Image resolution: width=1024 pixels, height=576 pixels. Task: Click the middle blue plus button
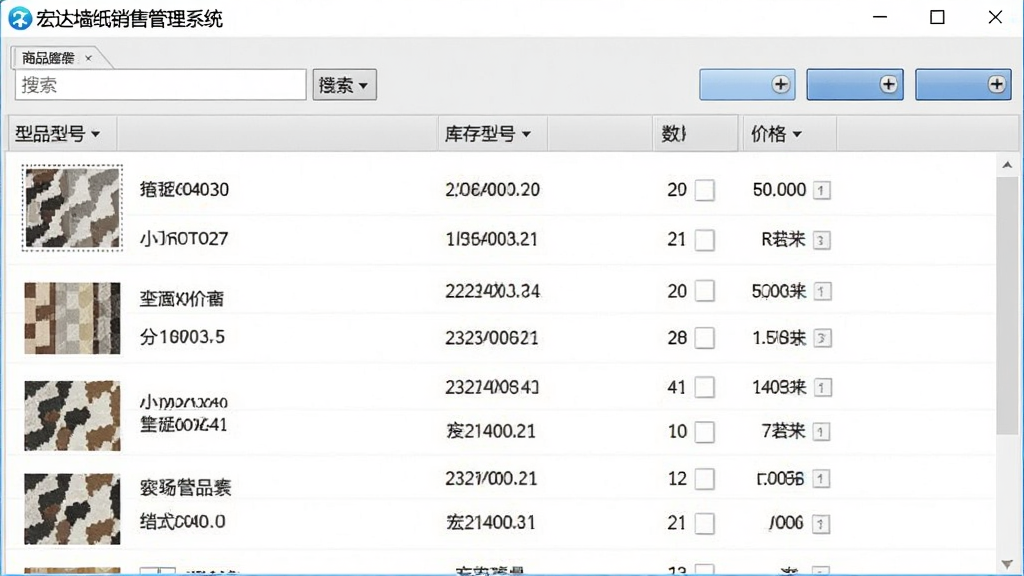click(x=855, y=84)
